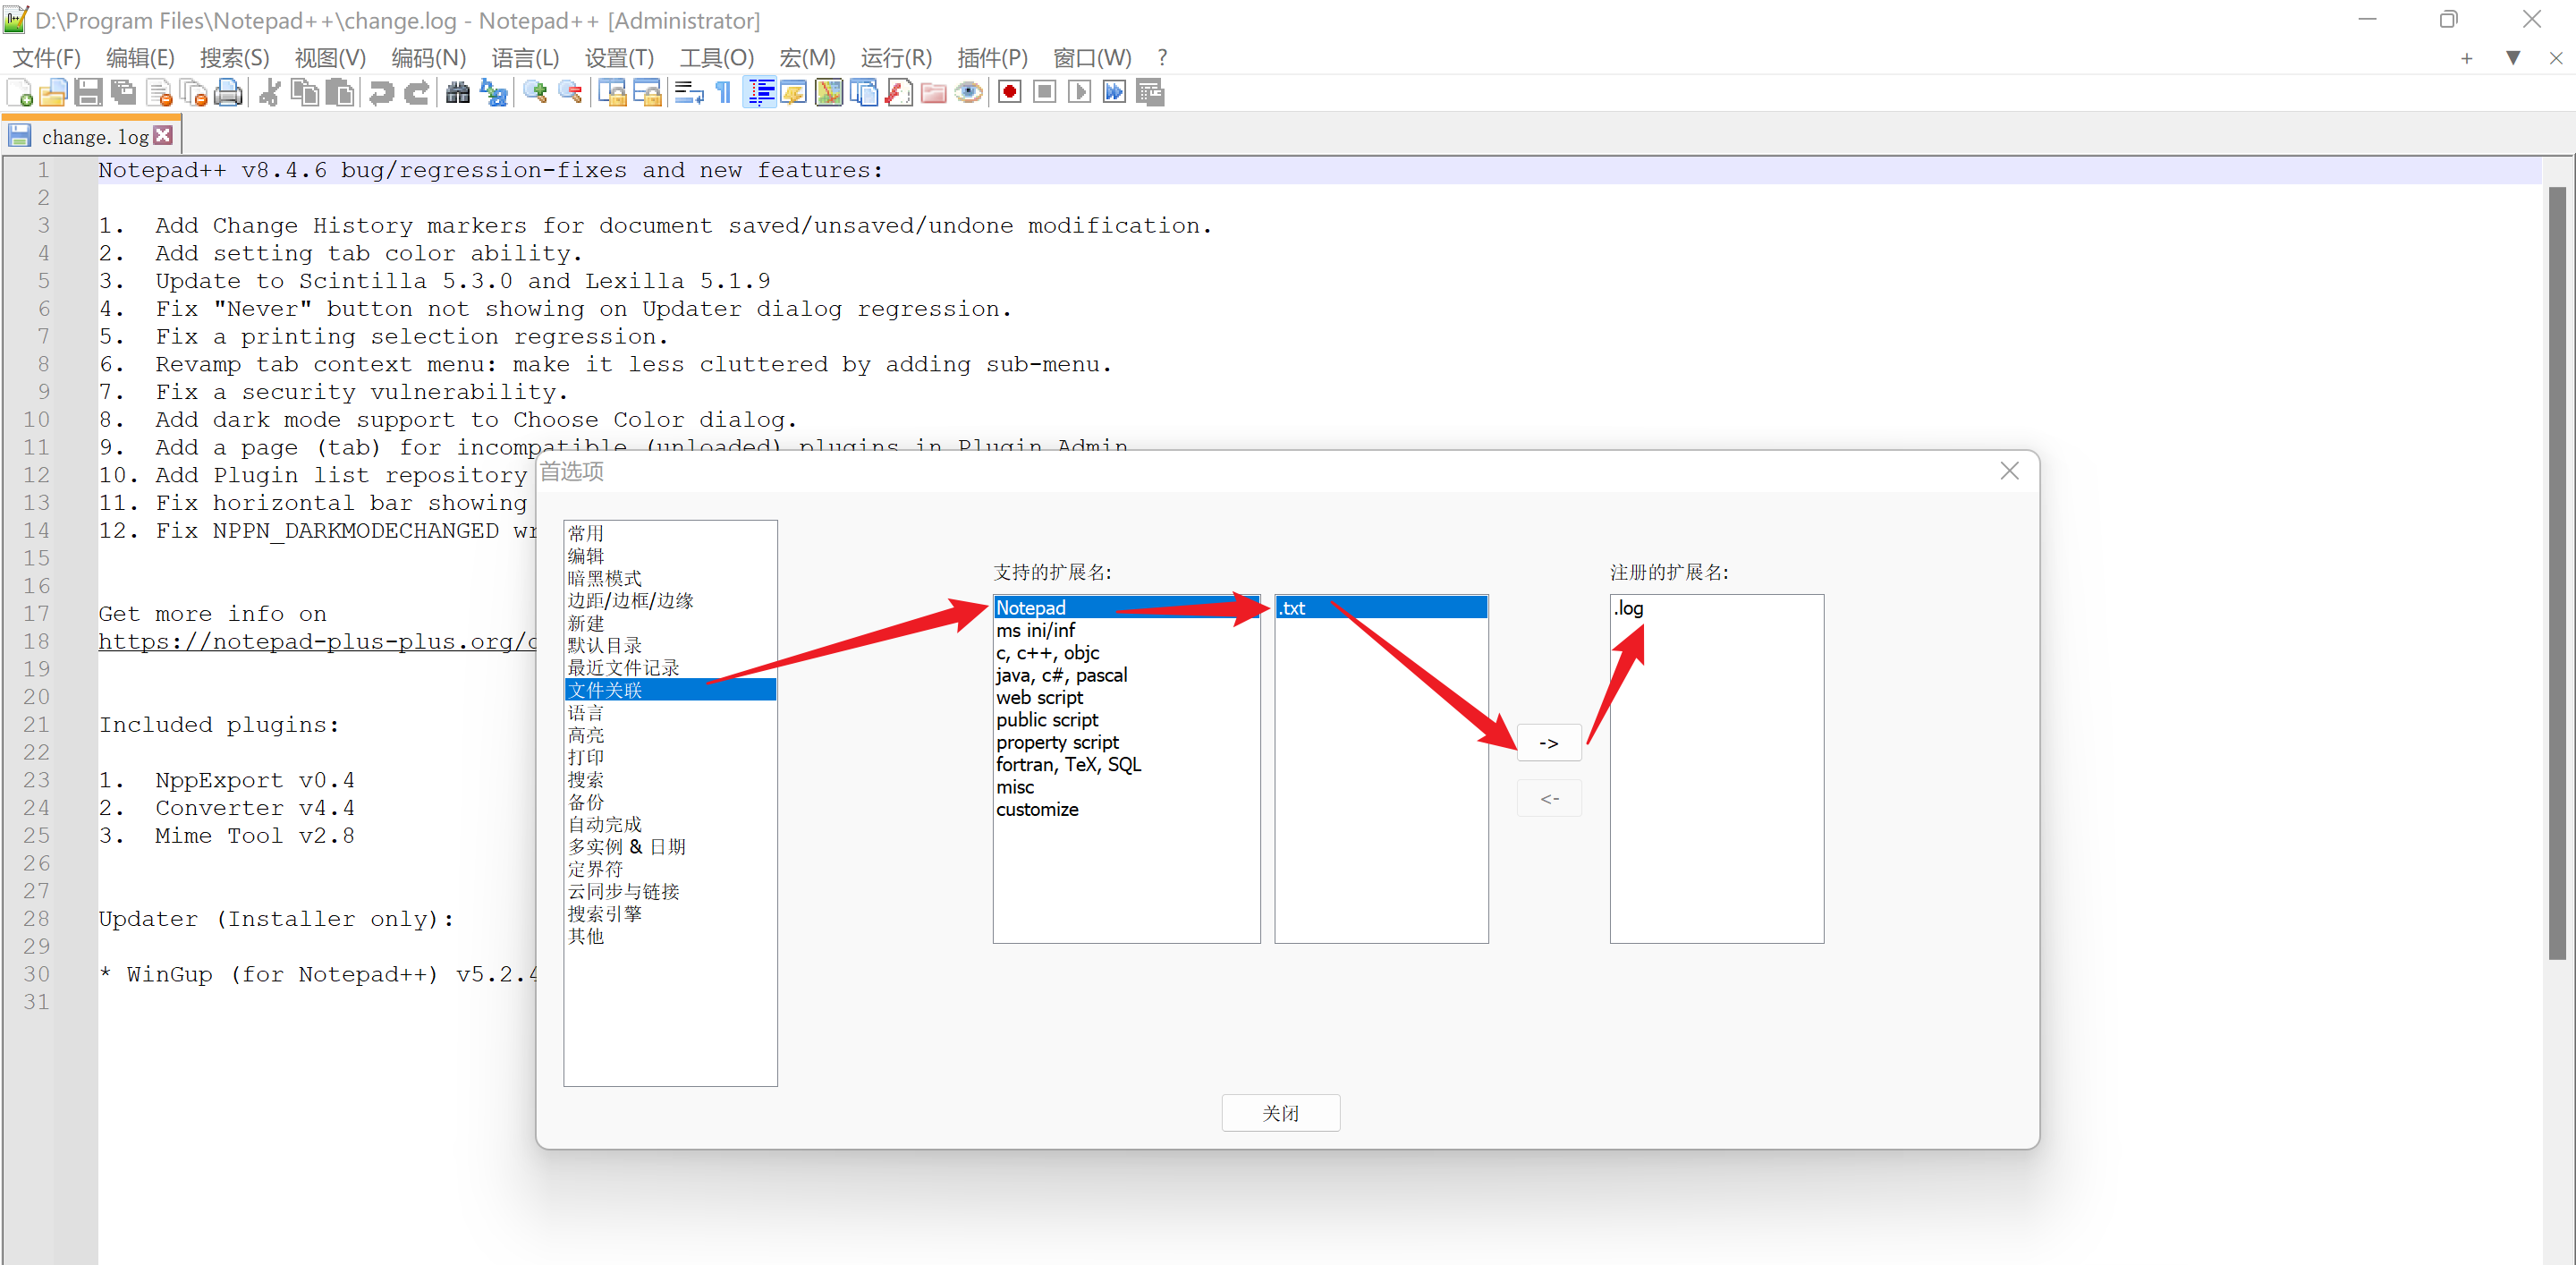Image resolution: width=2576 pixels, height=1265 pixels.
Task: Select 自动完成 in the preferences list
Action: pos(605,824)
